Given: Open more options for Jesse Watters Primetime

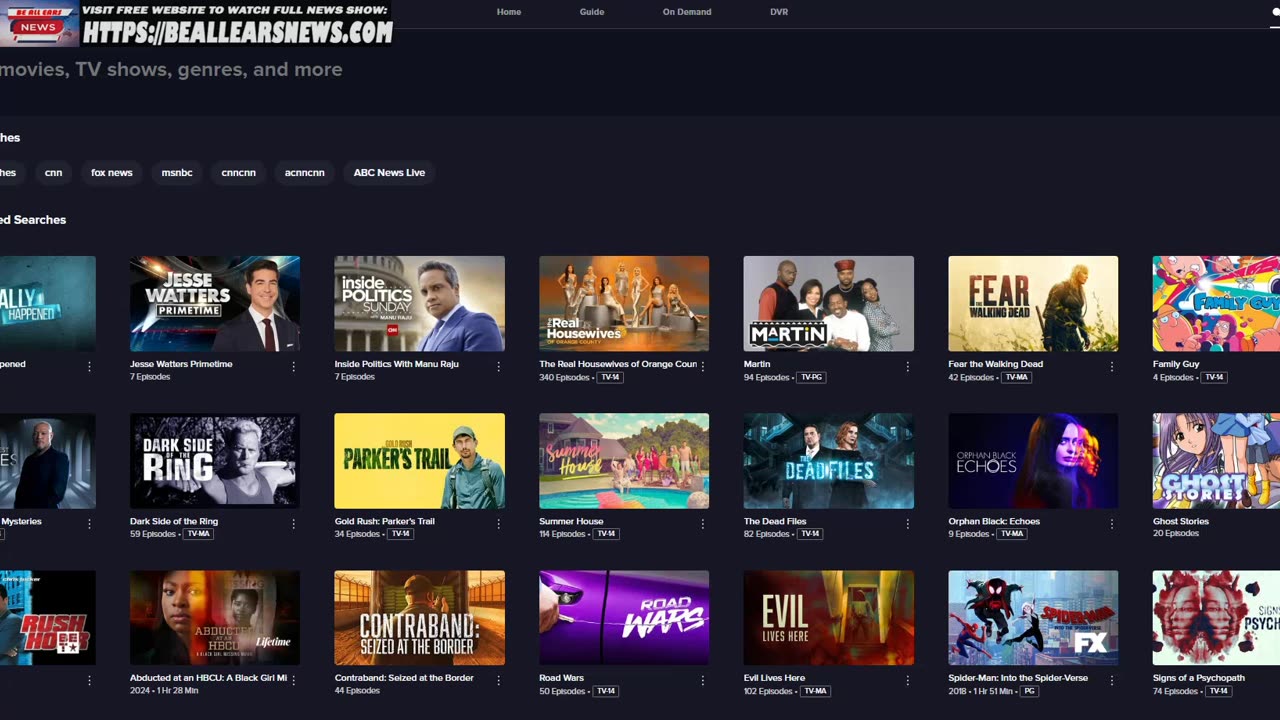Looking at the screenshot, I should click(294, 366).
